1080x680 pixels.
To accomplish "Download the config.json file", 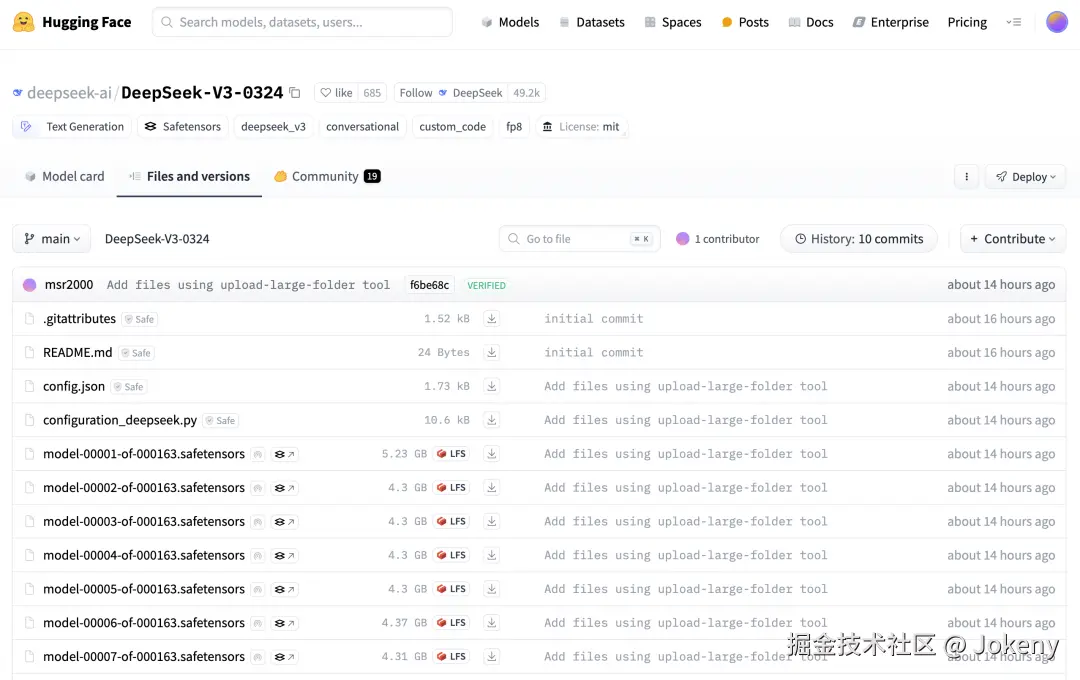I will point(491,386).
